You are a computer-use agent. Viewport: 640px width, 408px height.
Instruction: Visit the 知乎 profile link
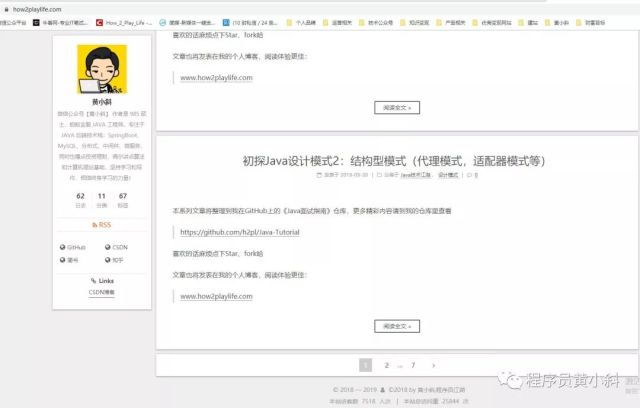(114, 259)
